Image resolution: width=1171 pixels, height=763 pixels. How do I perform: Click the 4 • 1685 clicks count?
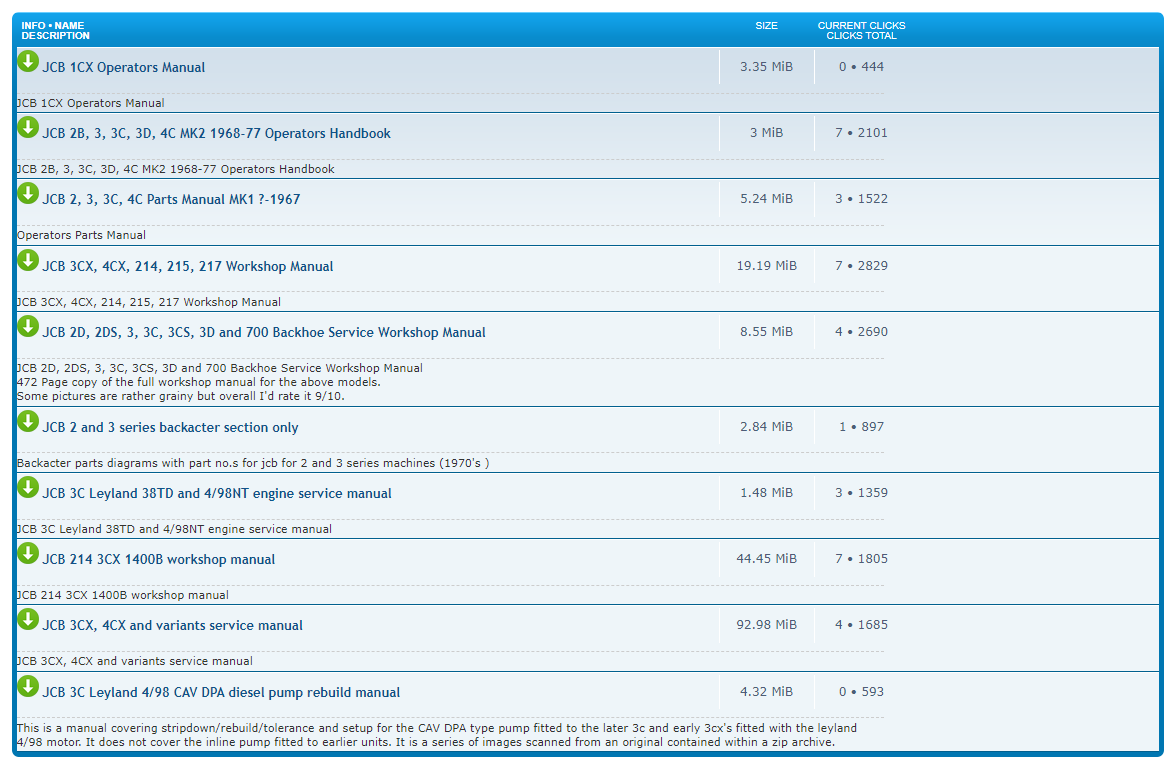pos(861,625)
